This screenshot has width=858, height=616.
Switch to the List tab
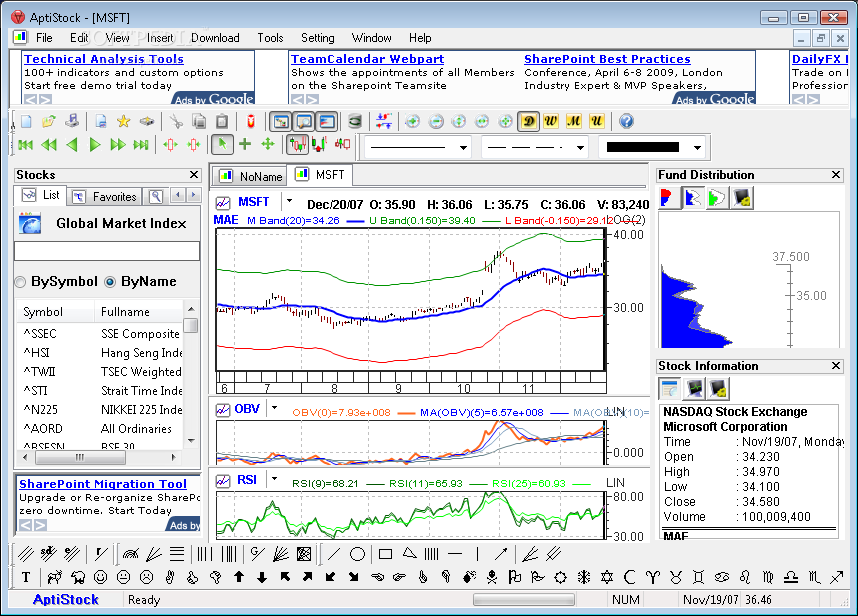40,195
